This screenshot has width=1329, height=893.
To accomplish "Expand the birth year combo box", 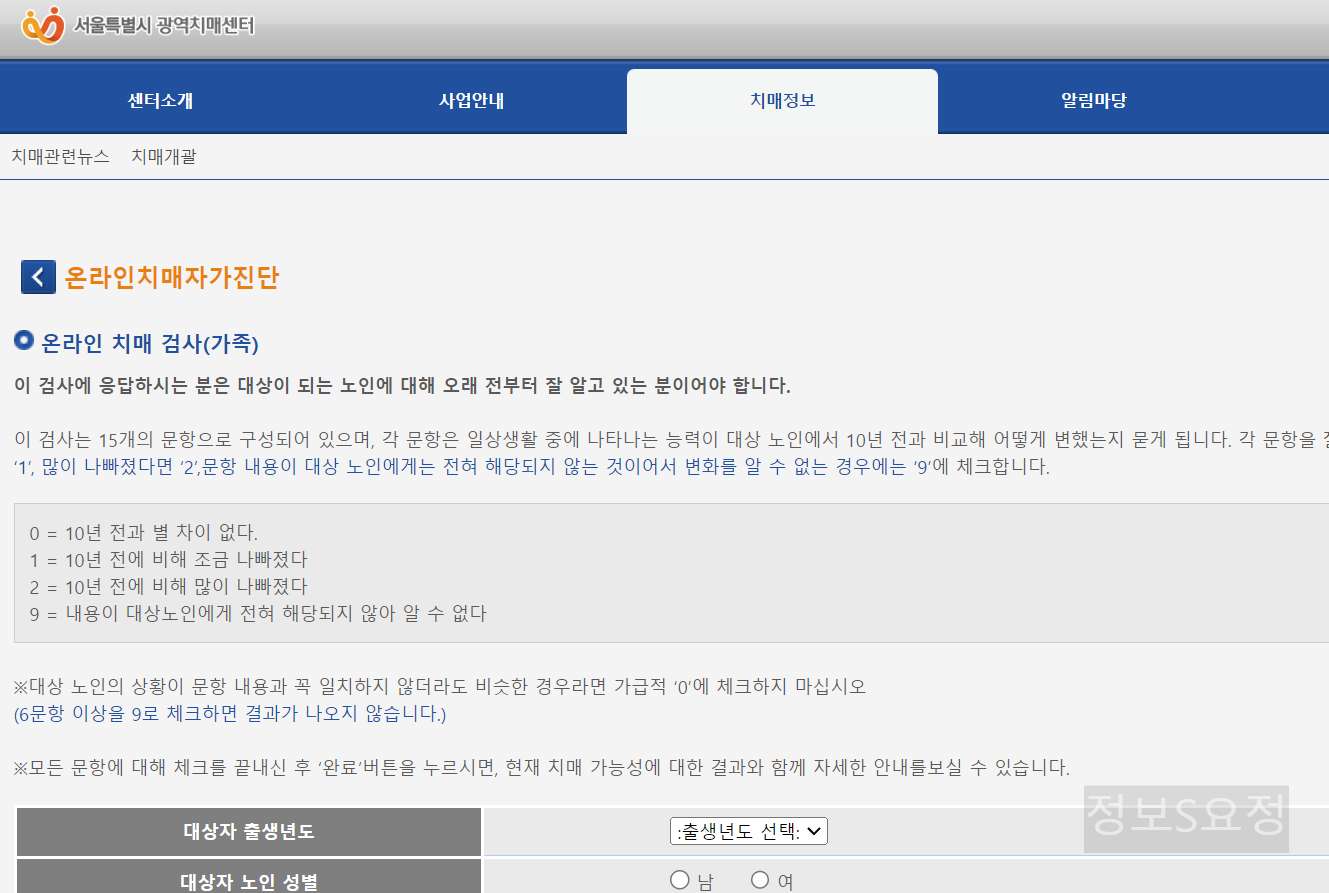I will tap(748, 831).
